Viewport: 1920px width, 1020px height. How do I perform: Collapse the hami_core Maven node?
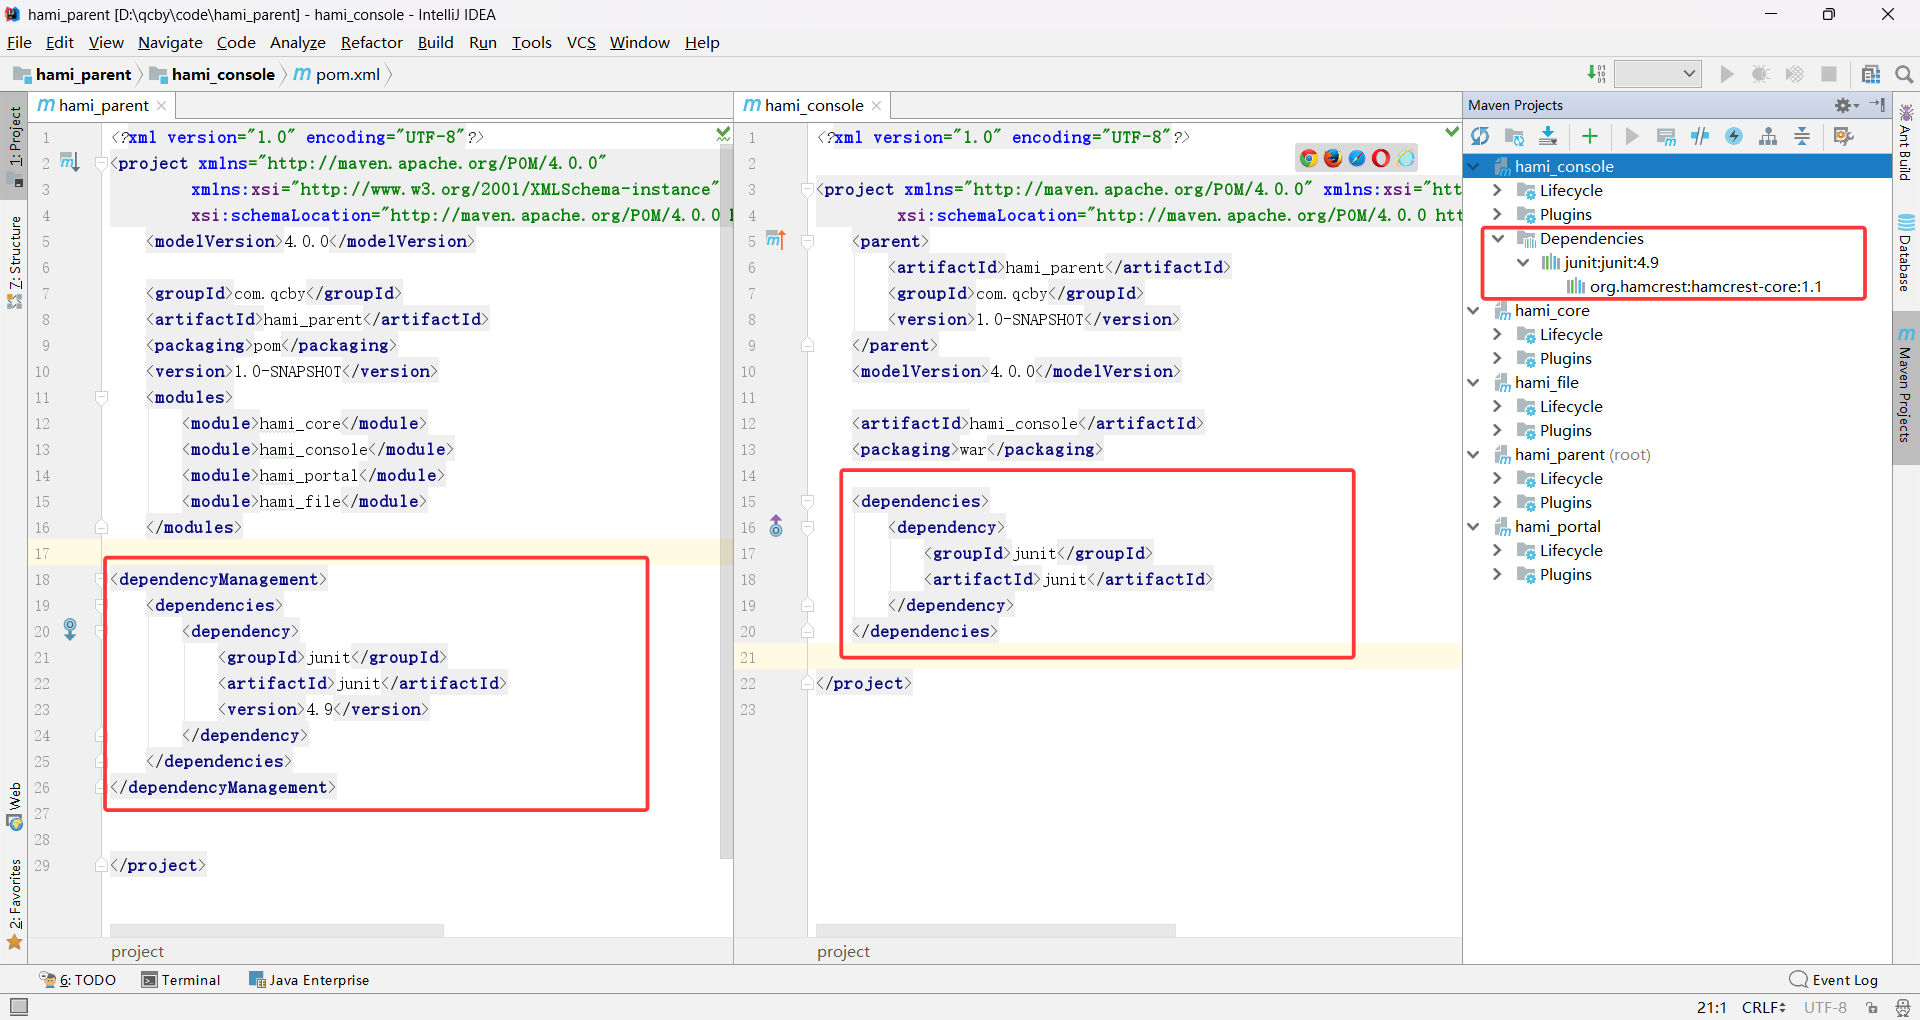(1474, 310)
